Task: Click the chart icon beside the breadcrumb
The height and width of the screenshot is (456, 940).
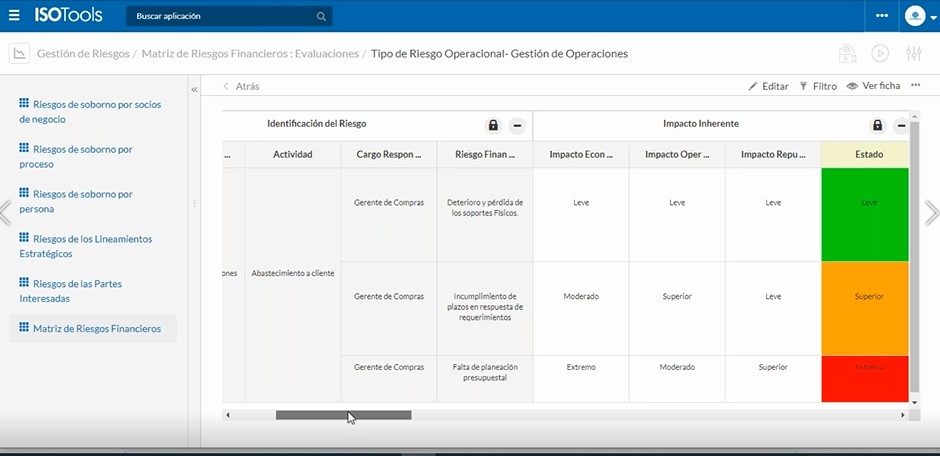Action: 18,54
